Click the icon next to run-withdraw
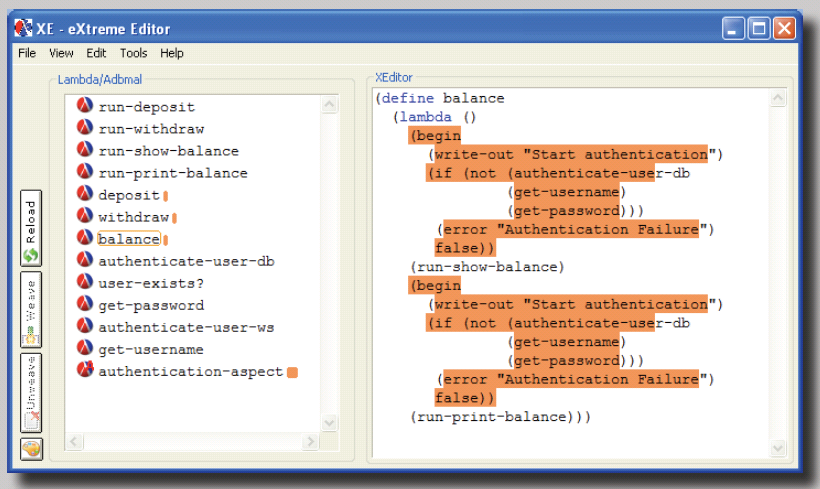The width and height of the screenshot is (820, 489). point(85,129)
